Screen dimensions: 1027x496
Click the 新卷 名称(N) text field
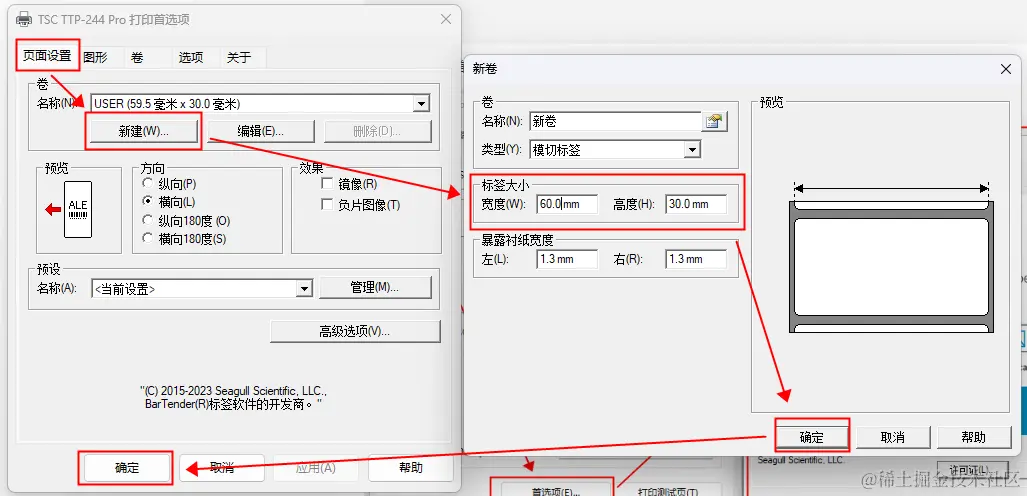click(x=616, y=121)
